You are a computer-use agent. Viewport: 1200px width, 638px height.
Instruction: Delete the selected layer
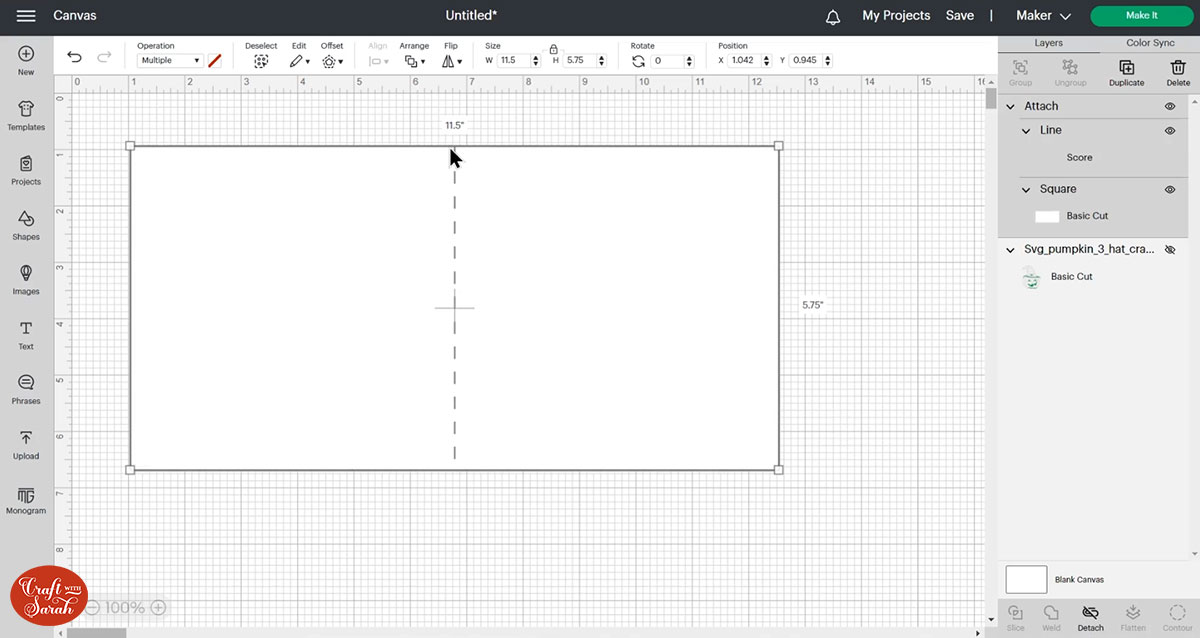coord(1178,72)
